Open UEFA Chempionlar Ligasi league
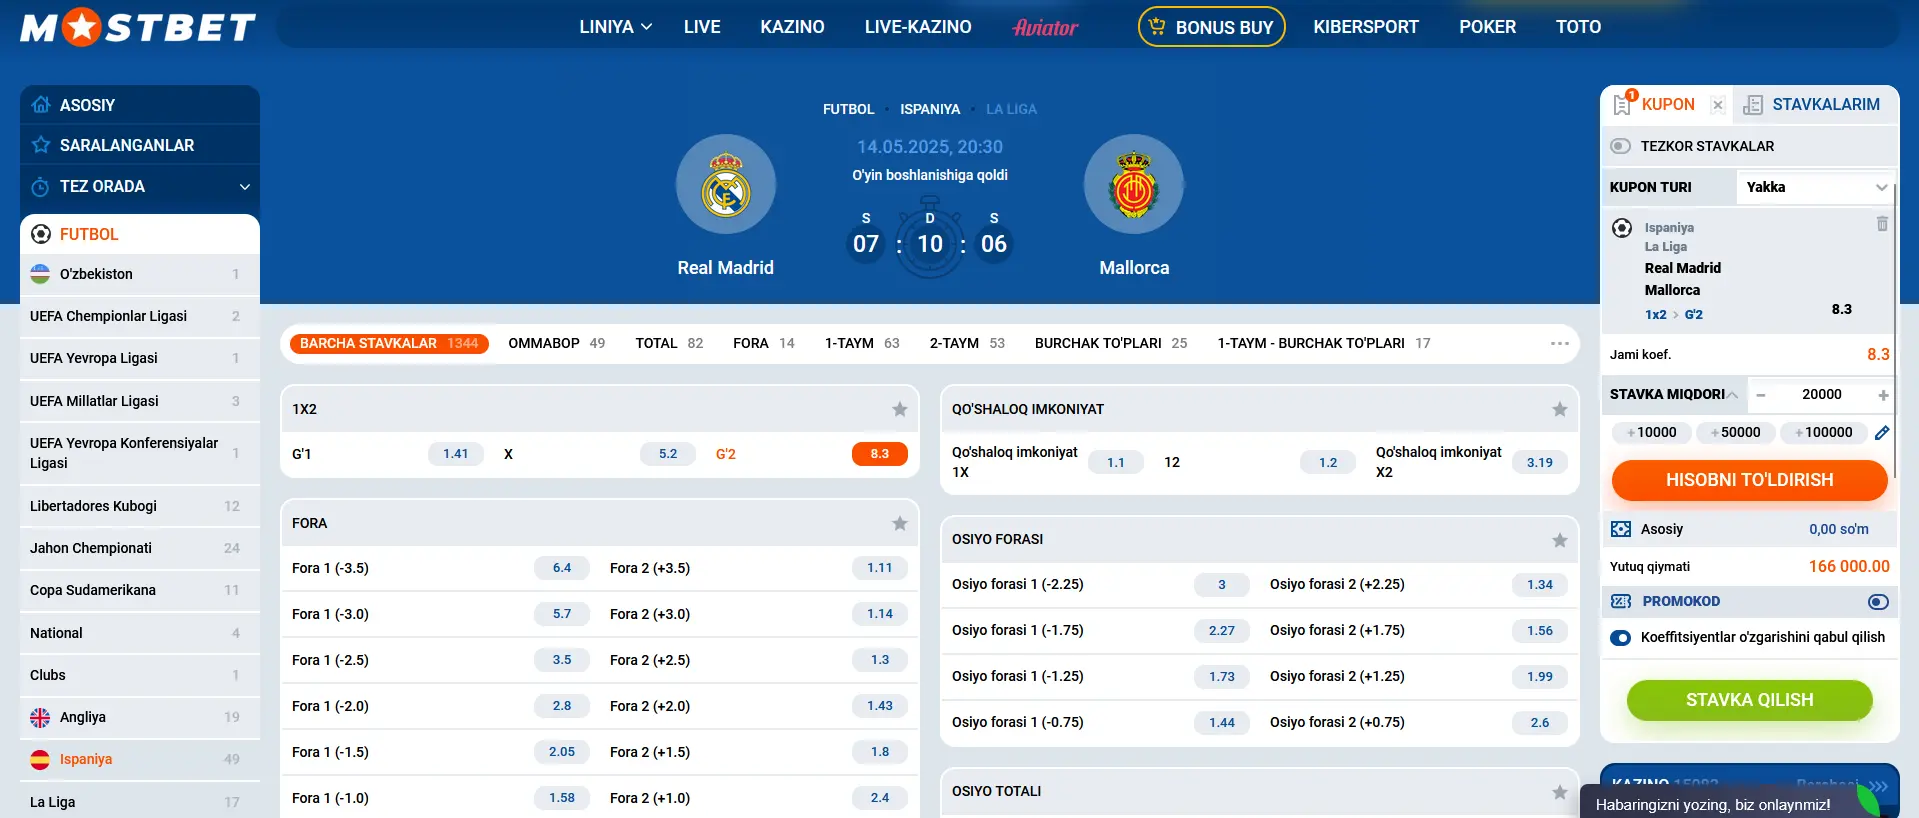This screenshot has height=818, width=1919. point(140,316)
